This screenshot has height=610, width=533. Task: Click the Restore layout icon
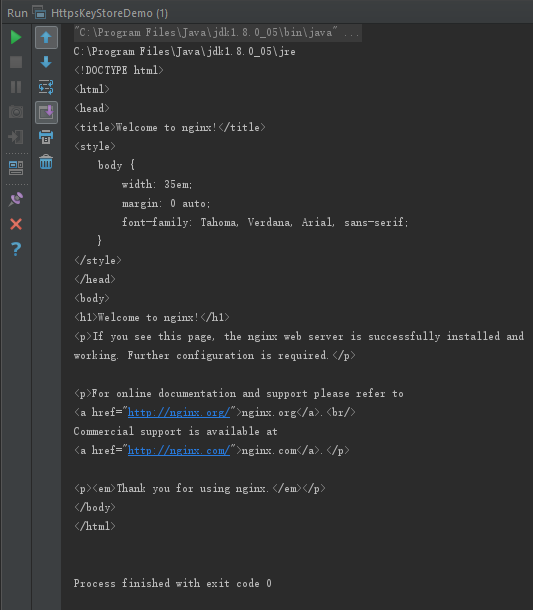[16, 168]
